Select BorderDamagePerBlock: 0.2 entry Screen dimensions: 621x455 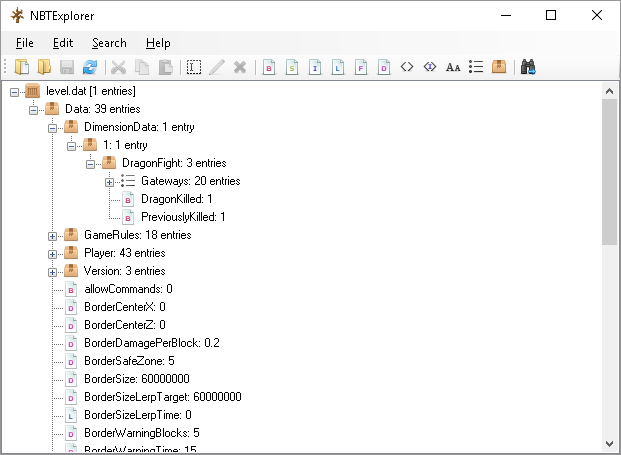coord(152,343)
